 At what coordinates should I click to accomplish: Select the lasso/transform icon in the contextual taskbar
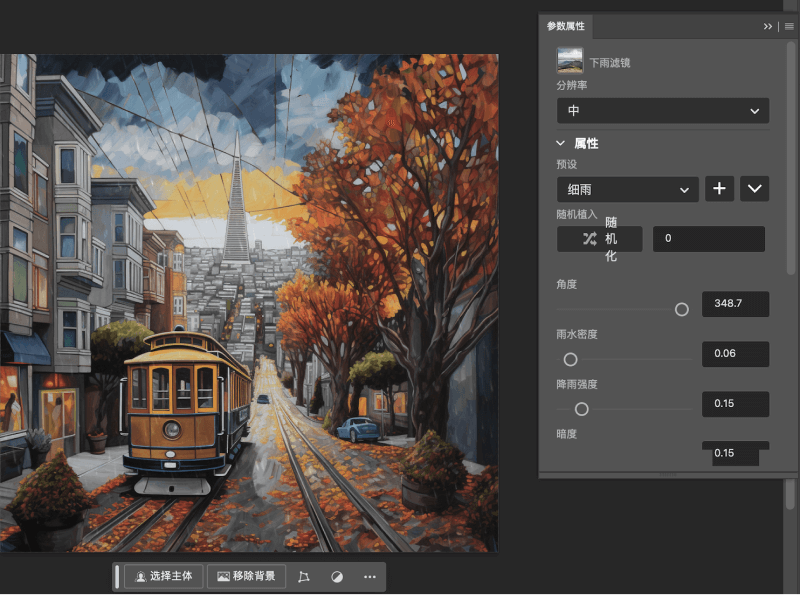click(305, 576)
